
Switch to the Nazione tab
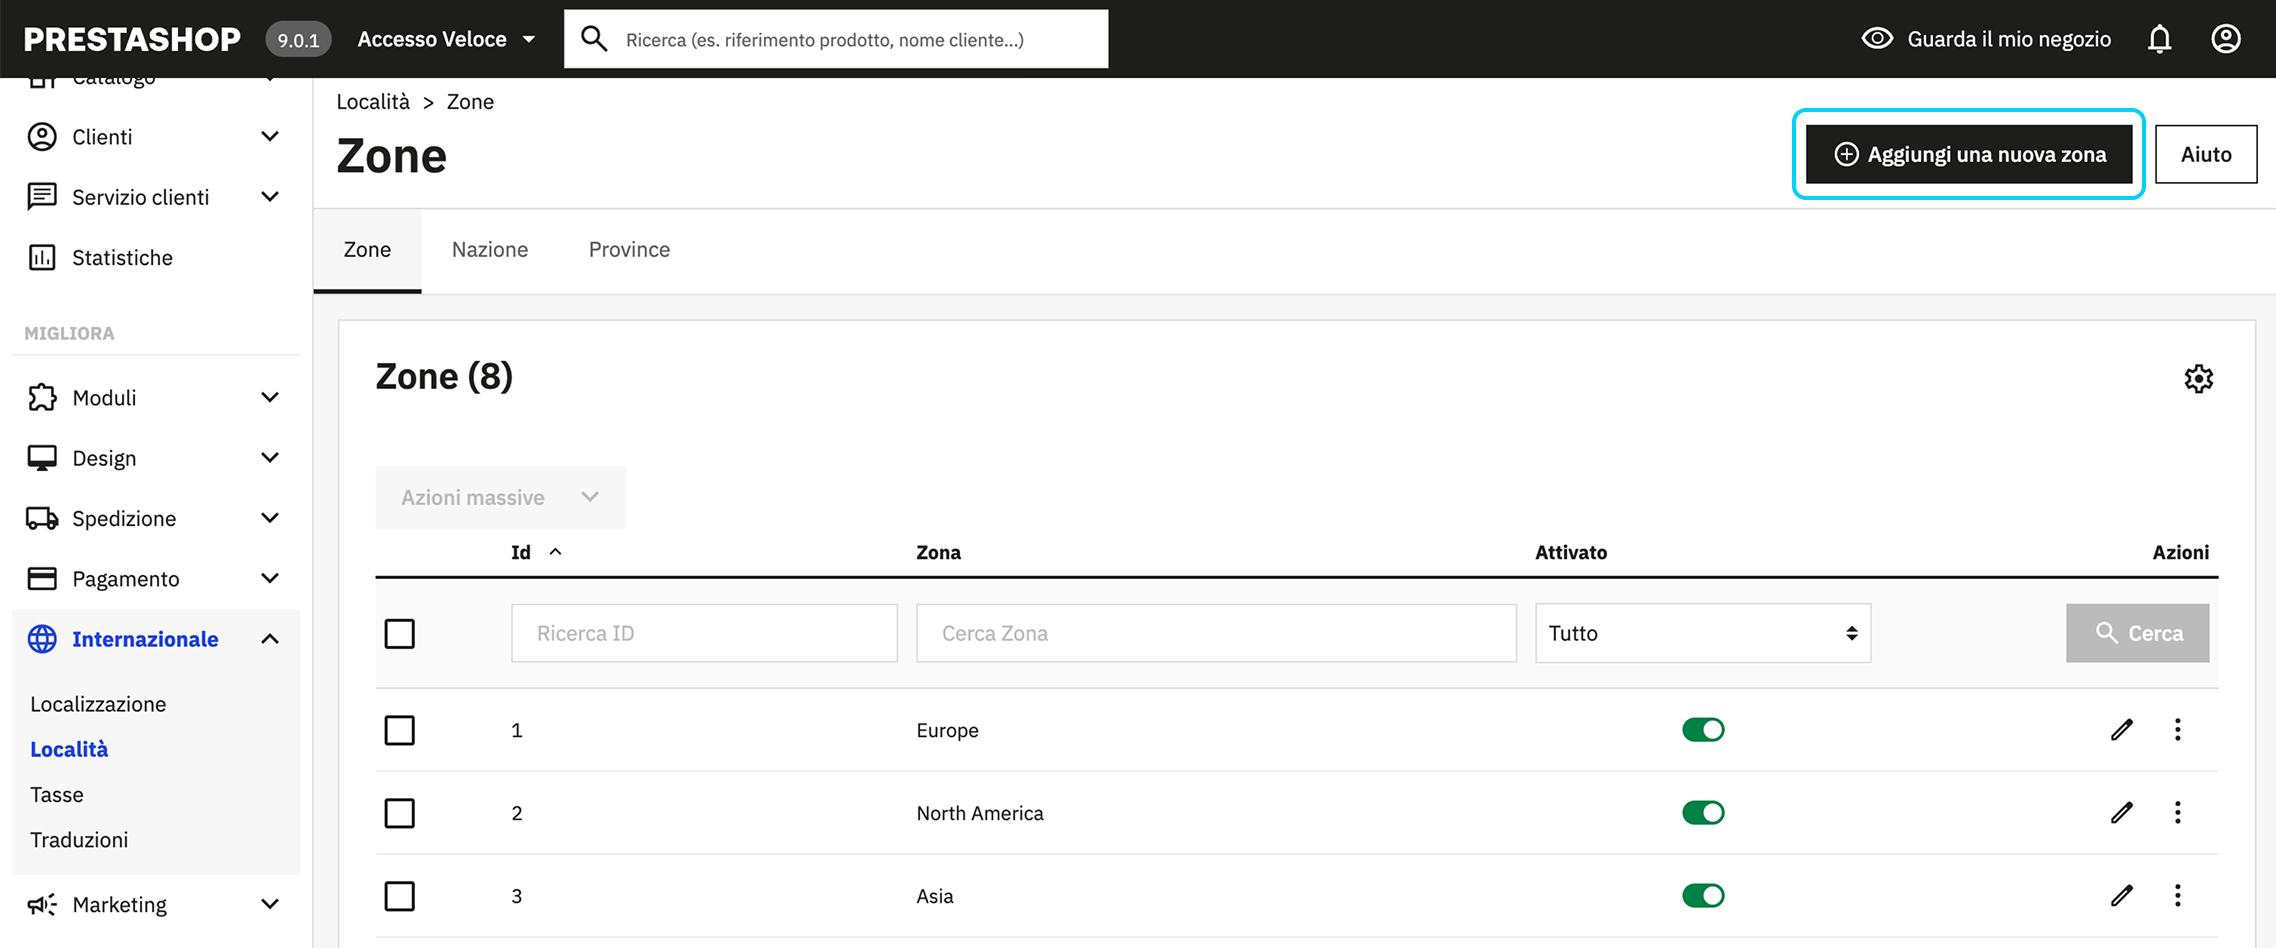pos(490,250)
